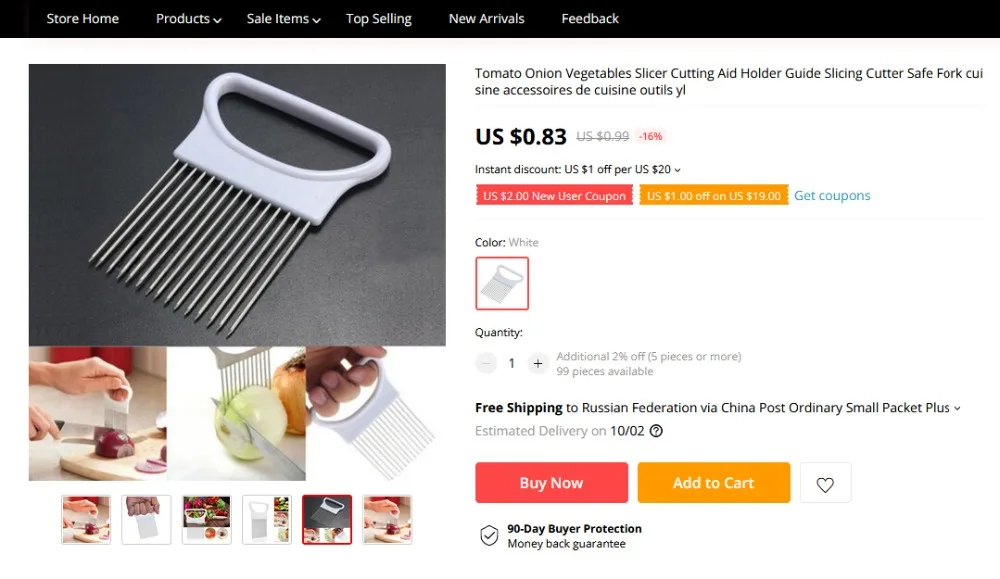The width and height of the screenshot is (1000, 579).
Task: Open the New Arrivals section
Action: (x=487, y=19)
